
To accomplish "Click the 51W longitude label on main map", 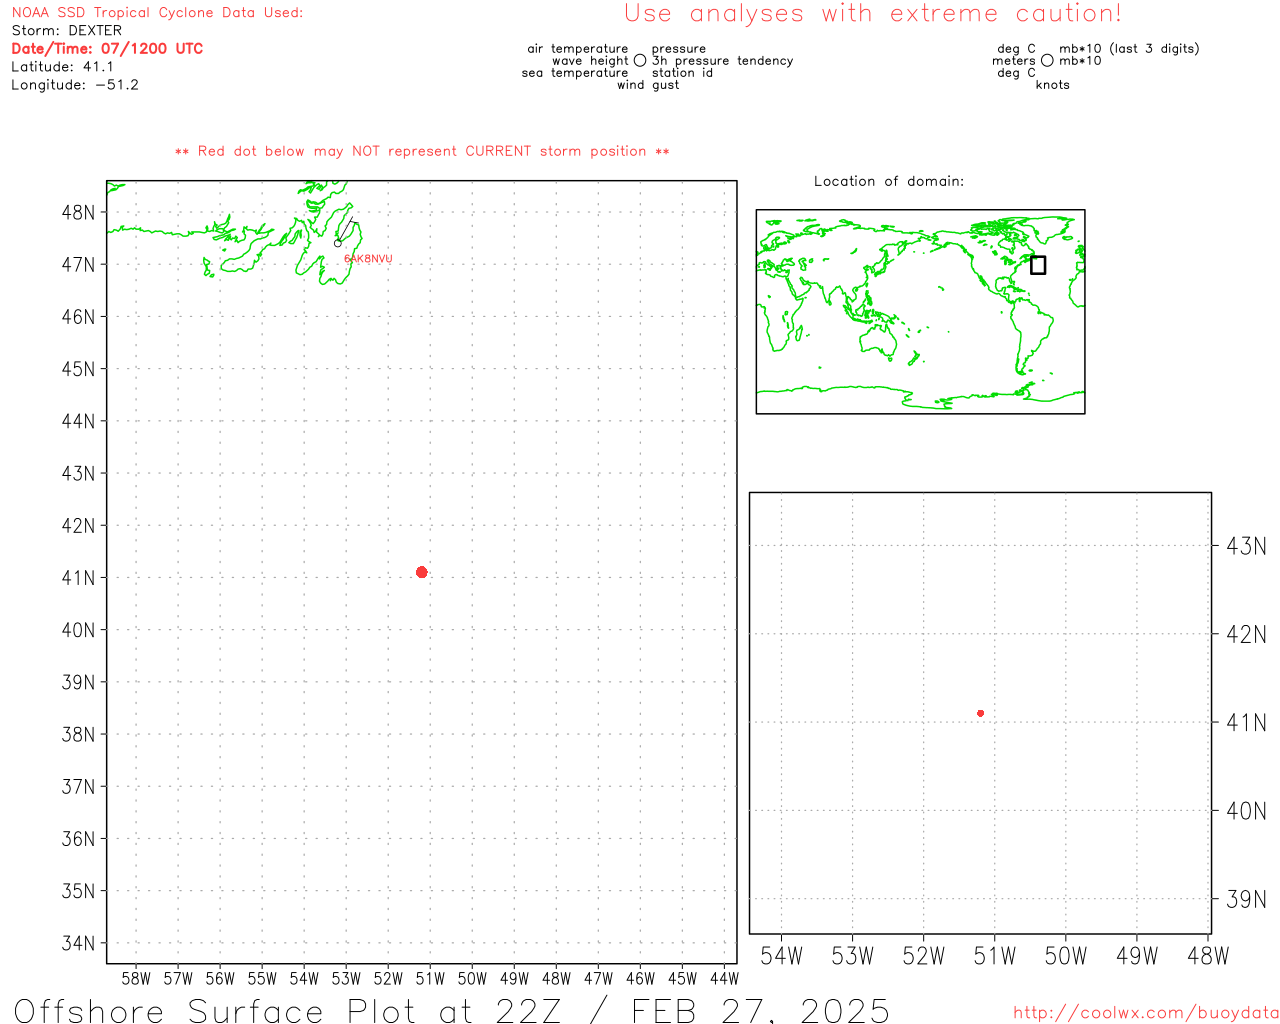I will click(430, 978).
